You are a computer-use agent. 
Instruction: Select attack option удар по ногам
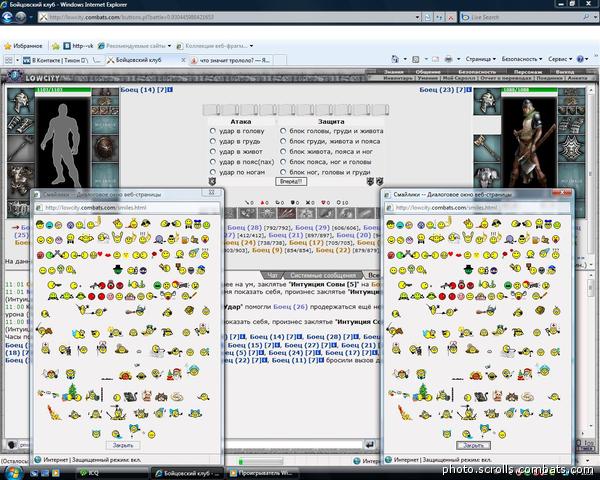[x=213, y=172]
